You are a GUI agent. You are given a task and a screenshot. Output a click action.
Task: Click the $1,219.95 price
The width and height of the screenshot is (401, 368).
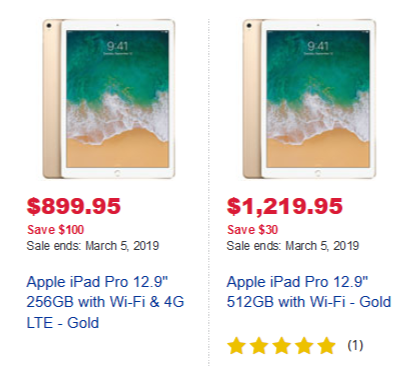point(285,206)
